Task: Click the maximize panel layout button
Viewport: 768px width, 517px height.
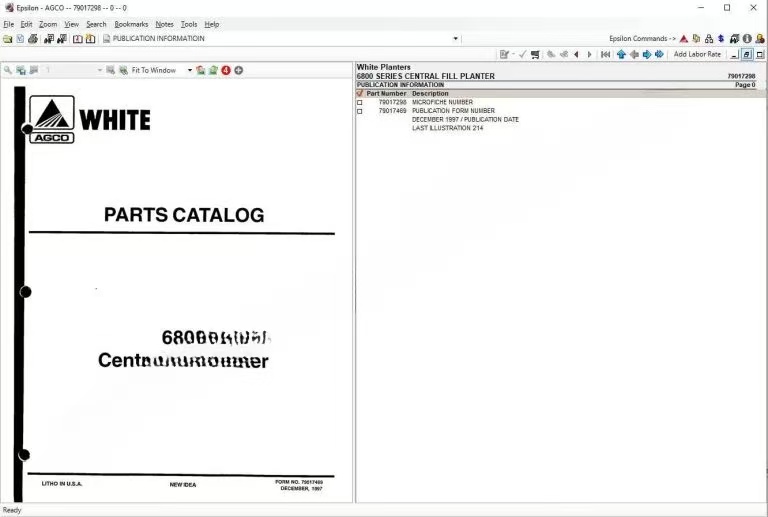Action: [x=760, y=55]
